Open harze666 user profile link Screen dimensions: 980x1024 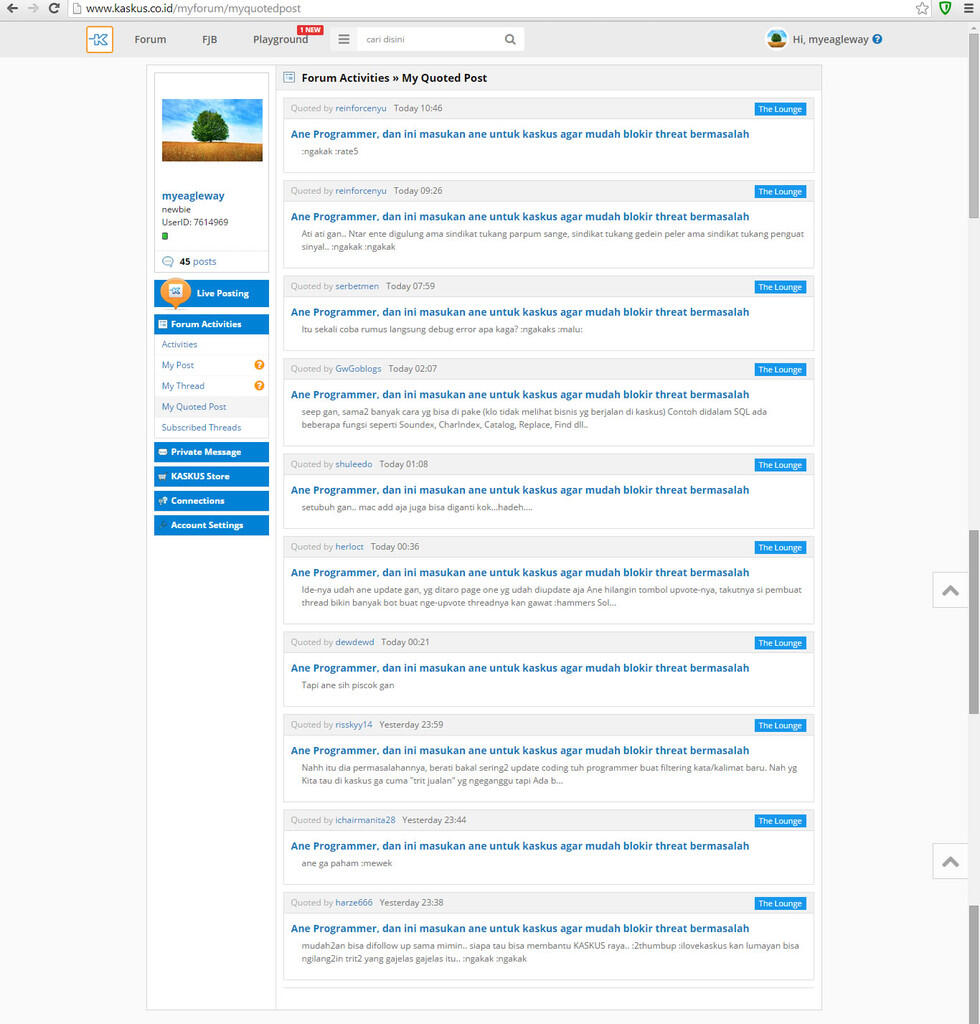point(354,903)
